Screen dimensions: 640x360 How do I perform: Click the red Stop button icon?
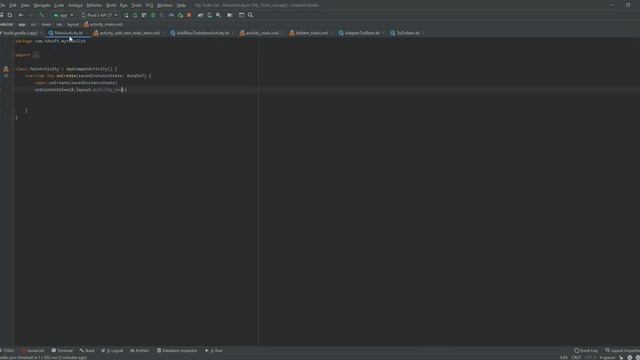[189, 15]
